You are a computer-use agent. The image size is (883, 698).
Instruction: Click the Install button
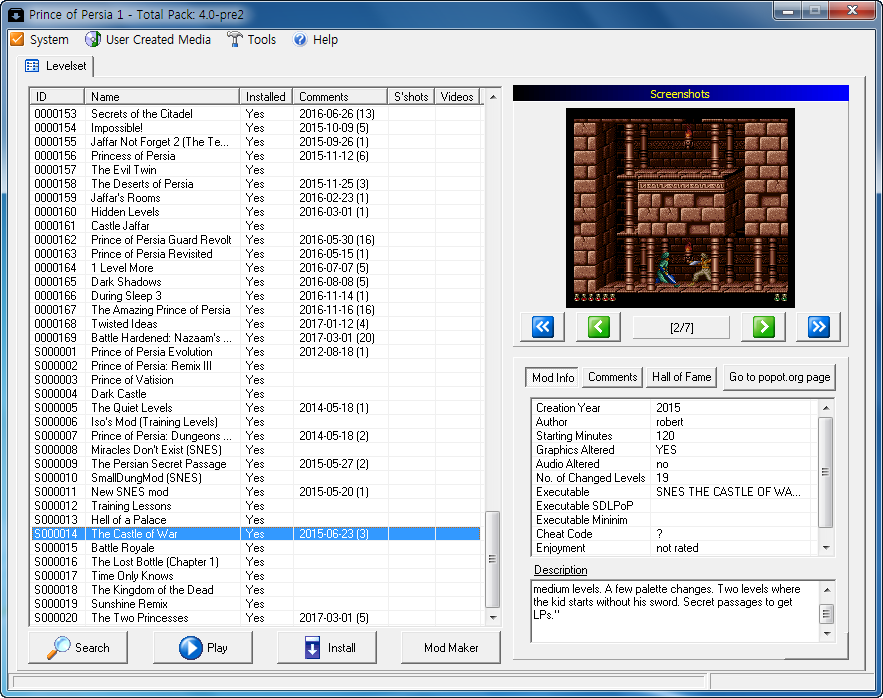coord(327,648)
